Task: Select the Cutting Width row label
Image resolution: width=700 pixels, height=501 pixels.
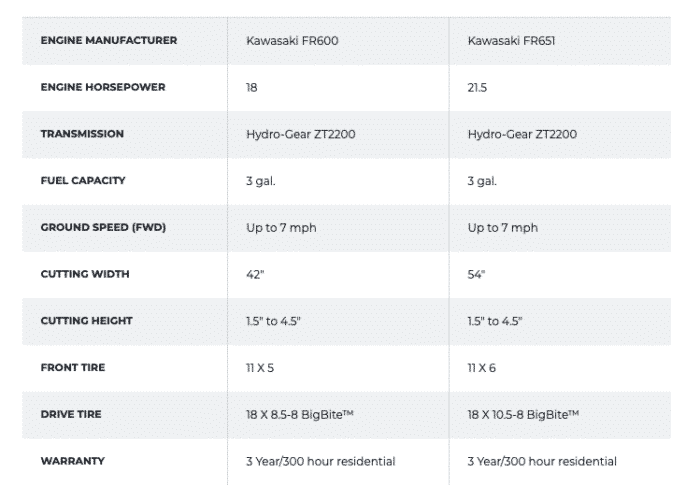Action: [85, 274]
